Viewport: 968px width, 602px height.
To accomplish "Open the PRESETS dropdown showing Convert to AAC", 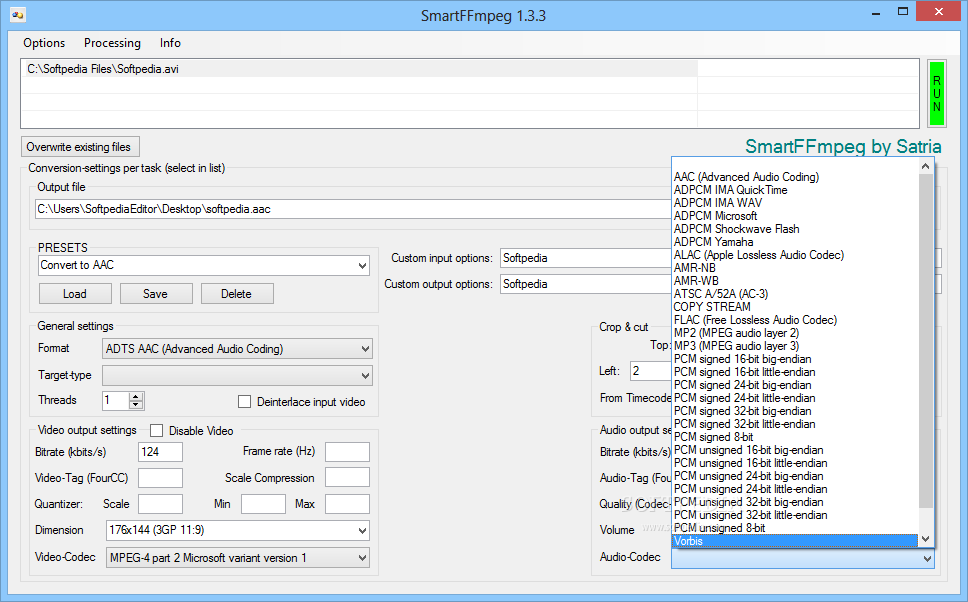I will click(x=204, y=265).
